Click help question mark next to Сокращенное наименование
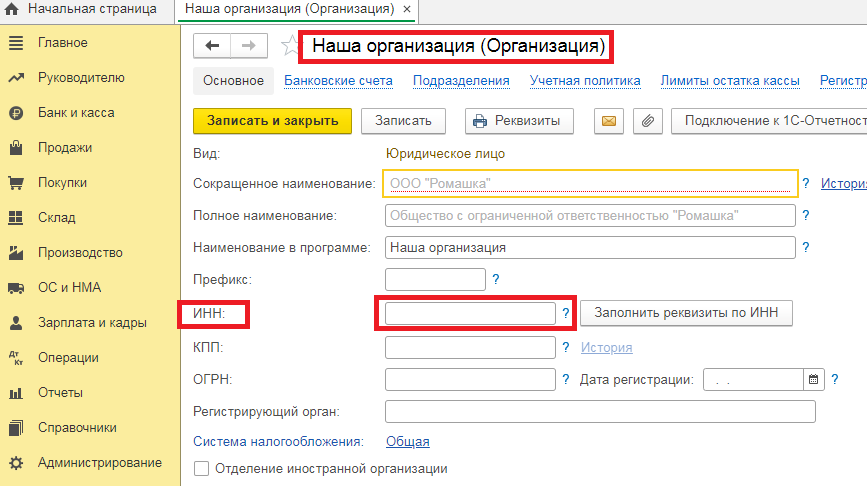867x486 pixels. [806, 184]
